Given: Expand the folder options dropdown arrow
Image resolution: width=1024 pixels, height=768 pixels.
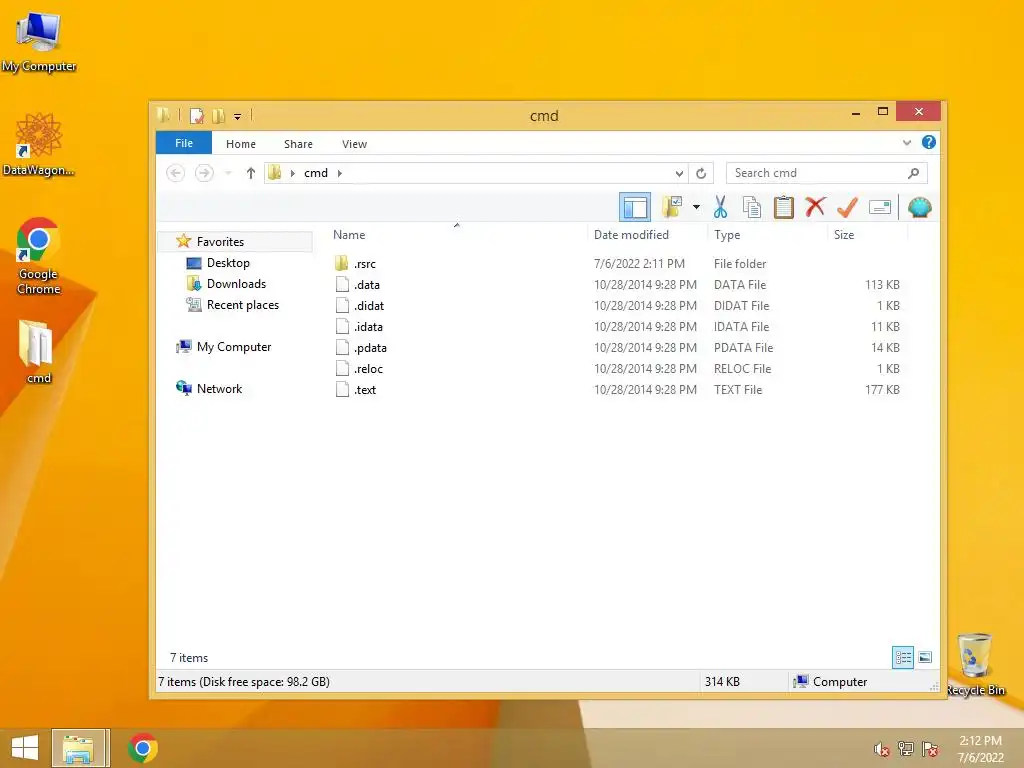Looking at the screenshot, I should [x=696, y=208].
